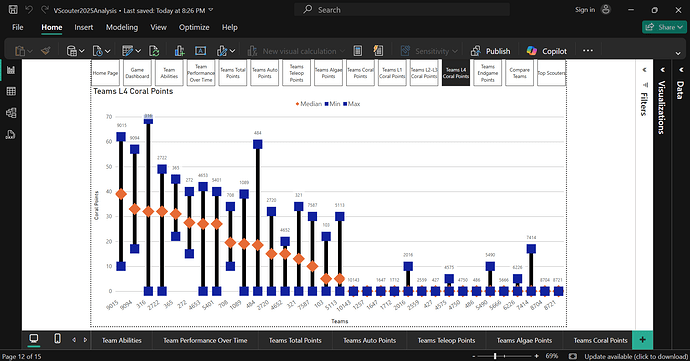The image size is (690, 361).
Task: Open Report view in left sidebar
Action: [11, 70]
